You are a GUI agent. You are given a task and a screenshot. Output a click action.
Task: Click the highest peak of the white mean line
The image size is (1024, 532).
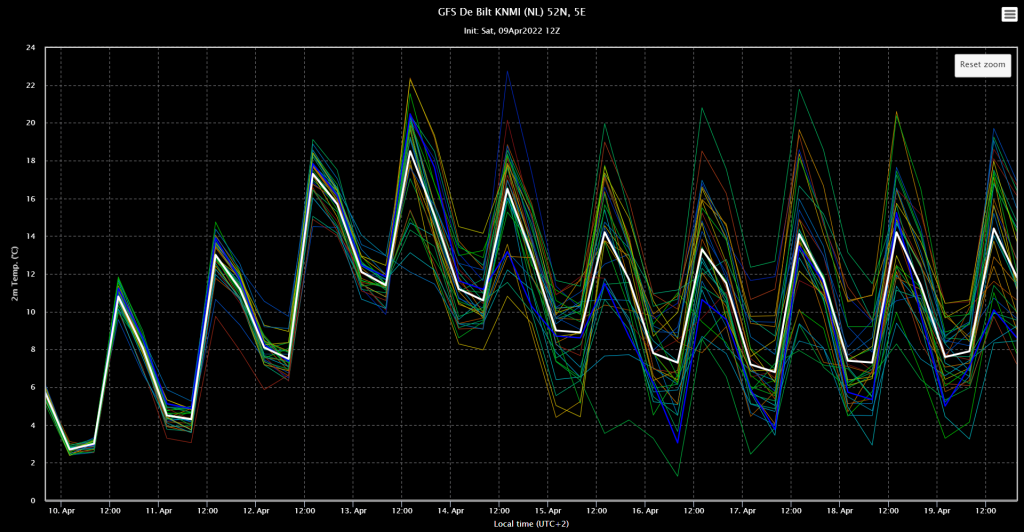click(x=410, y=151)
